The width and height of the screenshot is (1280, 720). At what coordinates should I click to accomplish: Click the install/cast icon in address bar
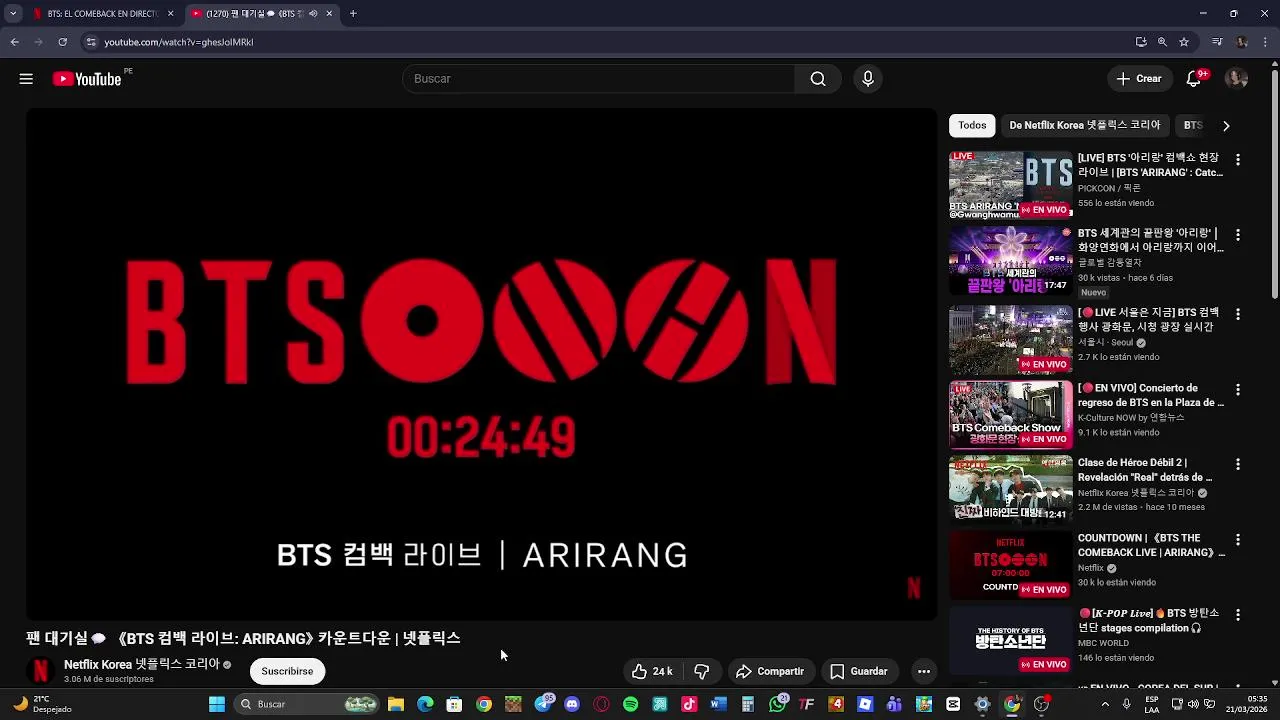(1141, 42)
